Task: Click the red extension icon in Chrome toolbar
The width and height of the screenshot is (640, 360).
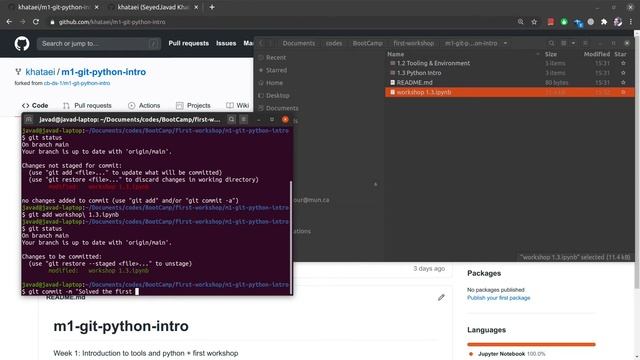Action: (551, 22)
